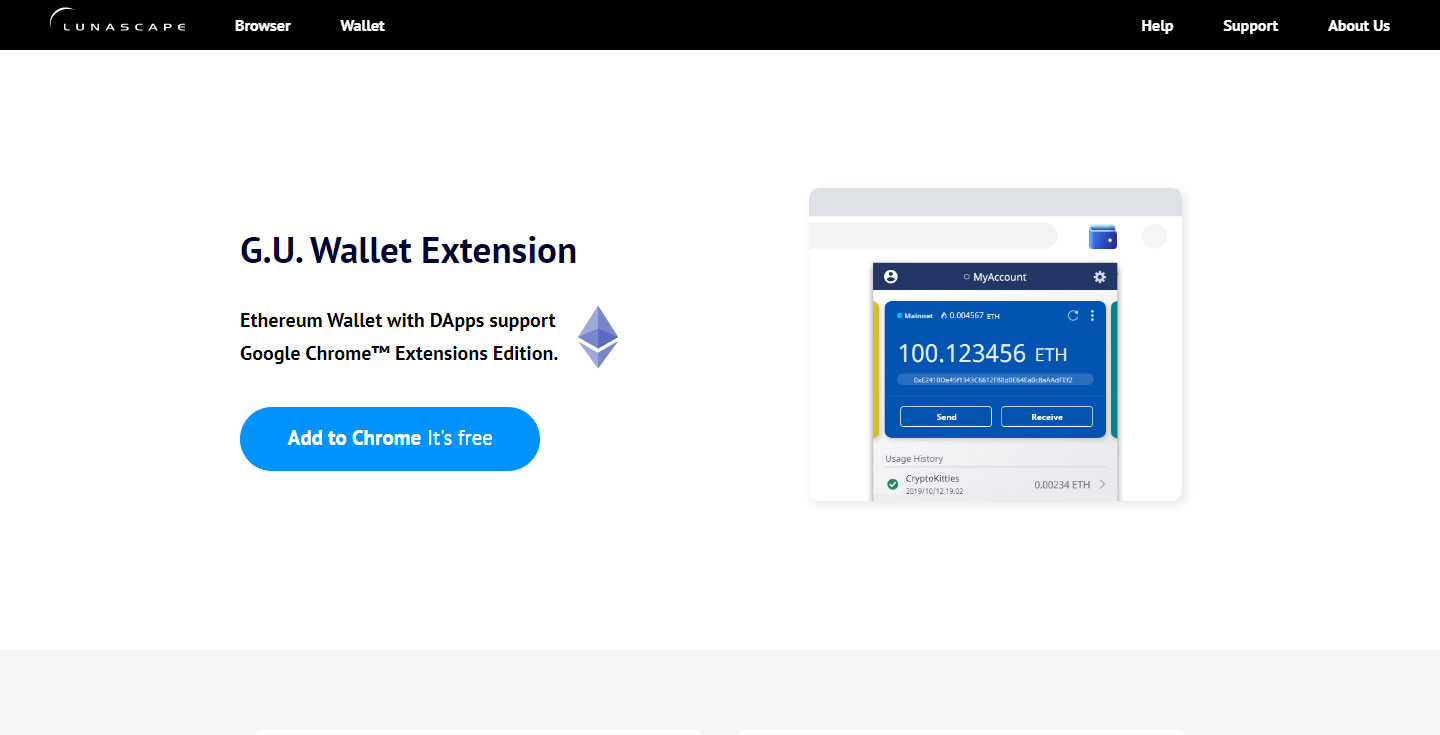
Task: Open the three-dot overflow menu on balance card
Action: tap(1092, 315)
